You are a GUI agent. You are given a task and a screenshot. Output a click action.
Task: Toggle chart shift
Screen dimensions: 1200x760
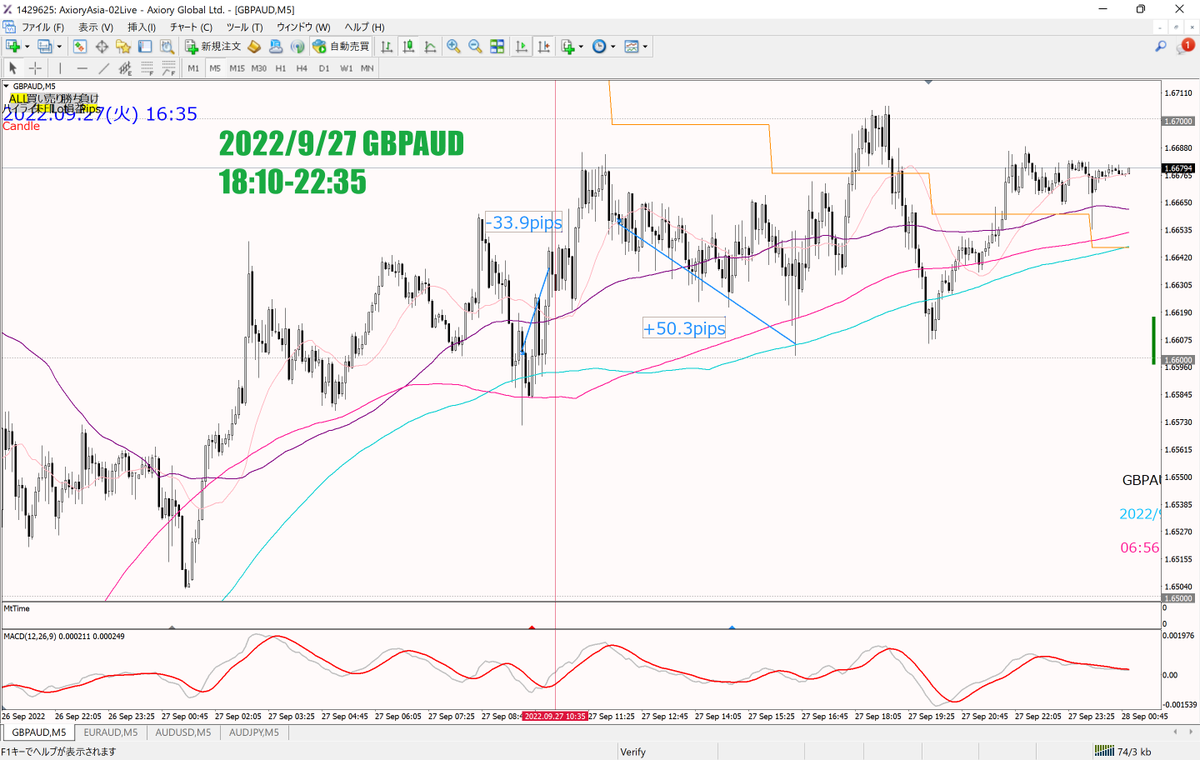point(544,46)
